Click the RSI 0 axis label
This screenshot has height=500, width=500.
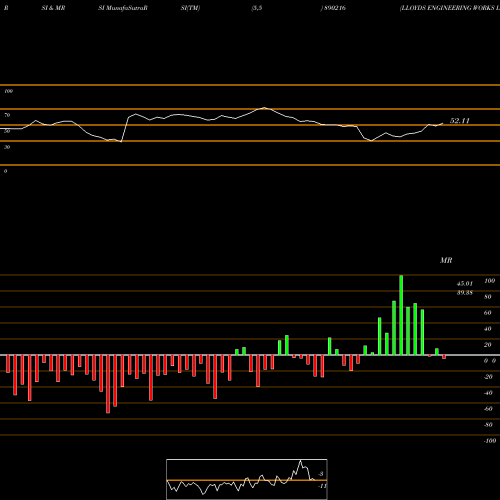[x=5, y=171]
